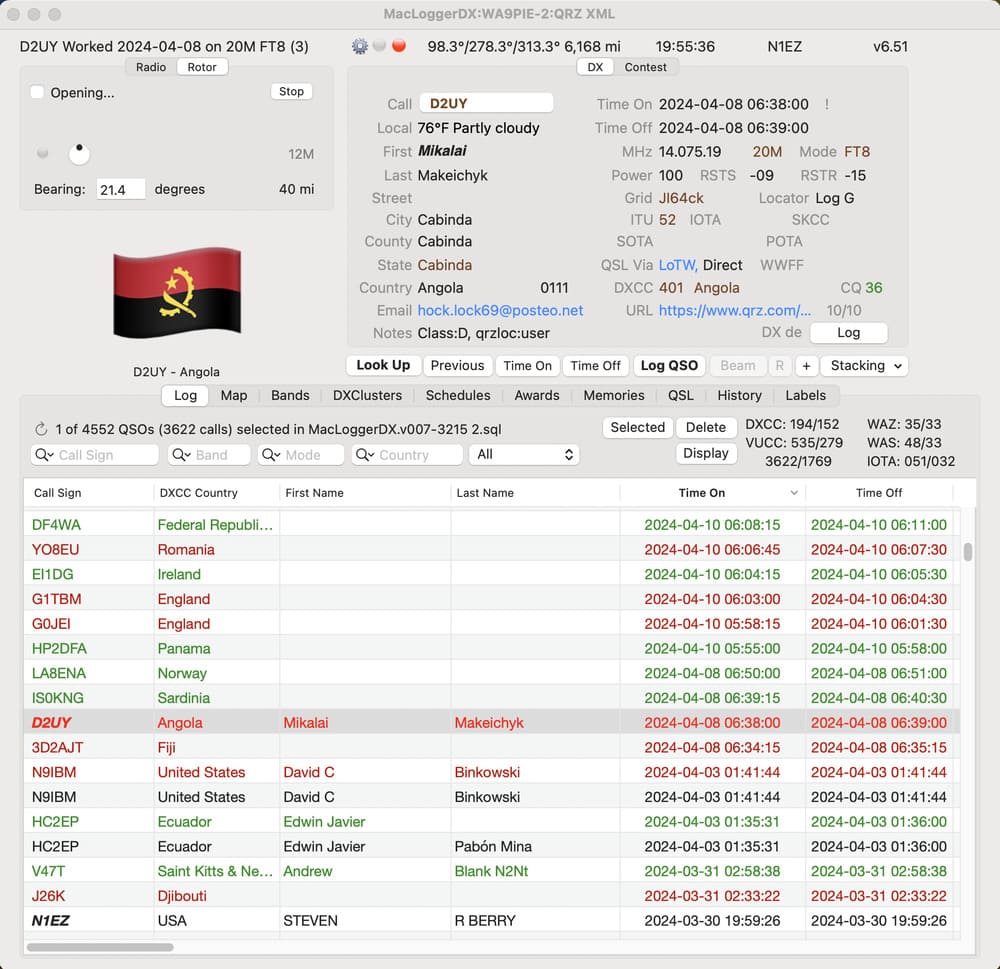
Task: Open the gear settings icon
Action: coord(360,46)
